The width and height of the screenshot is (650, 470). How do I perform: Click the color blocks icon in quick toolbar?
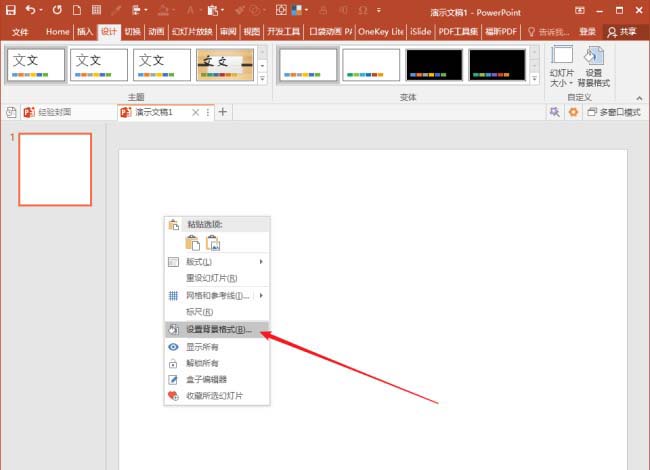pos(297,10)
